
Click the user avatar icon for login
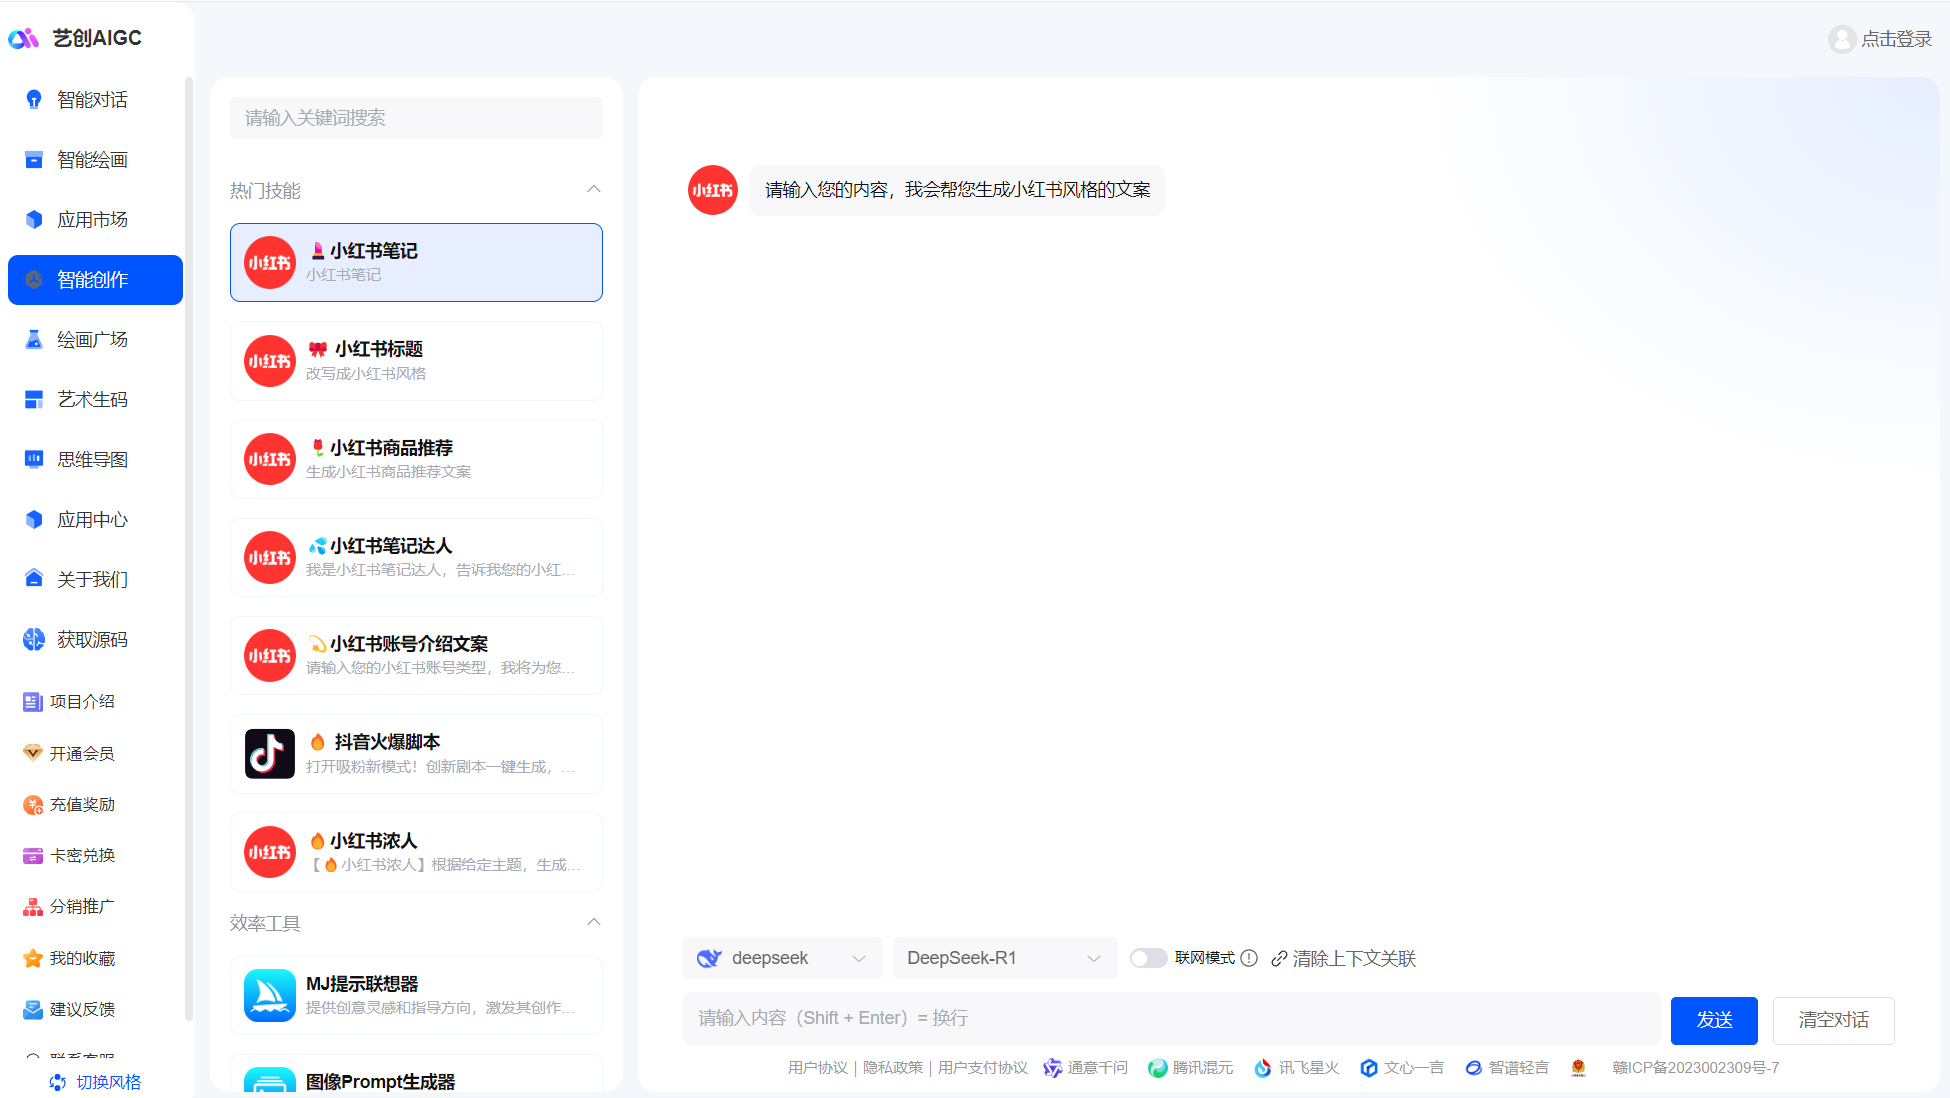(1841, 39)
